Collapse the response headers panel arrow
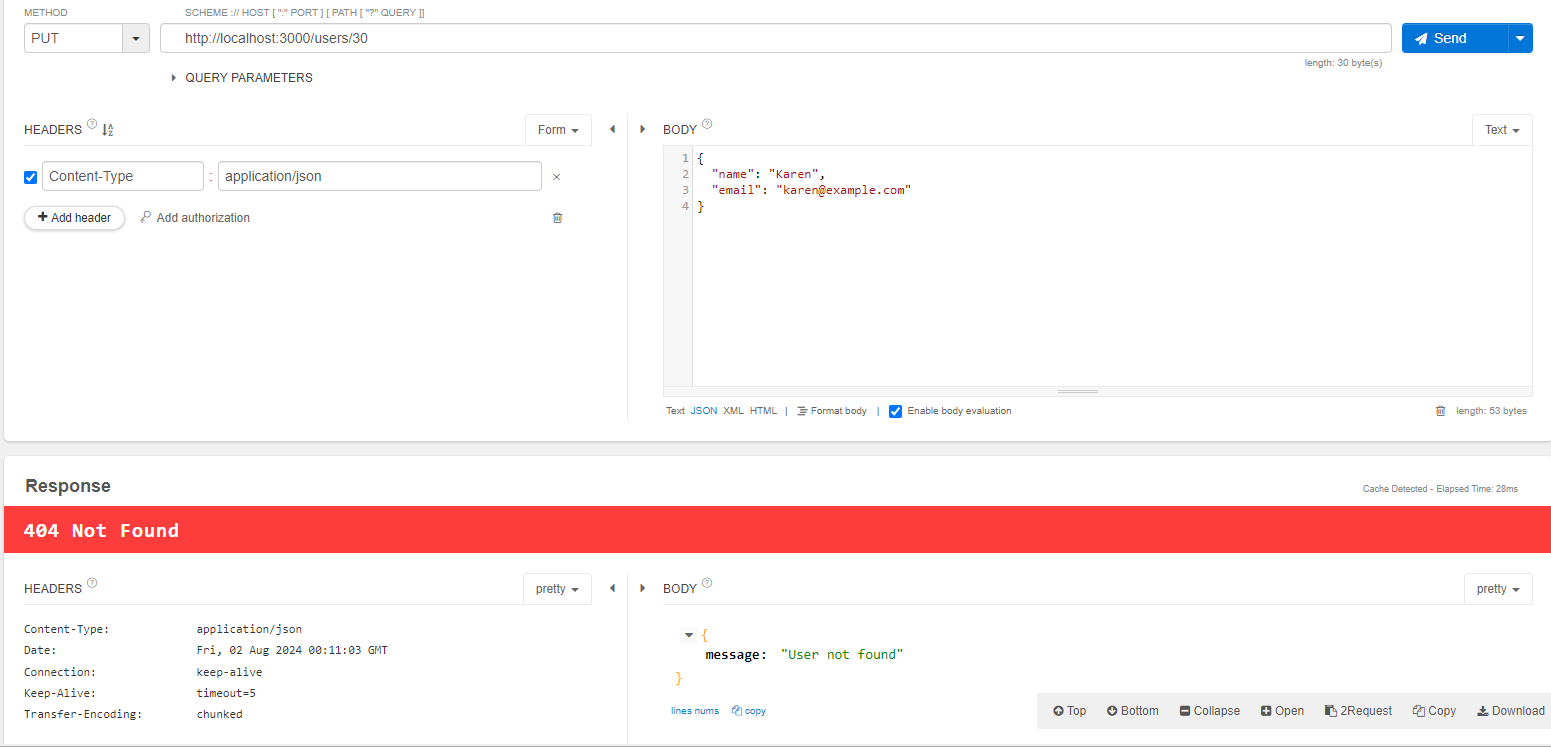This screenshot has width=1551, height=747. [x=612, y=588]
